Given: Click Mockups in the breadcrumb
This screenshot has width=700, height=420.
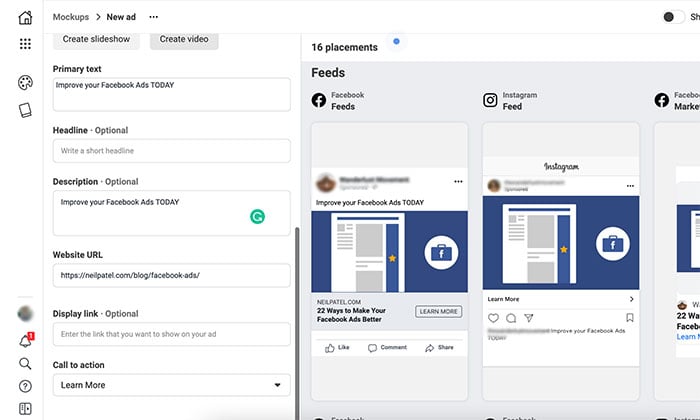Looking at the screenshot, I should (71, 17).
